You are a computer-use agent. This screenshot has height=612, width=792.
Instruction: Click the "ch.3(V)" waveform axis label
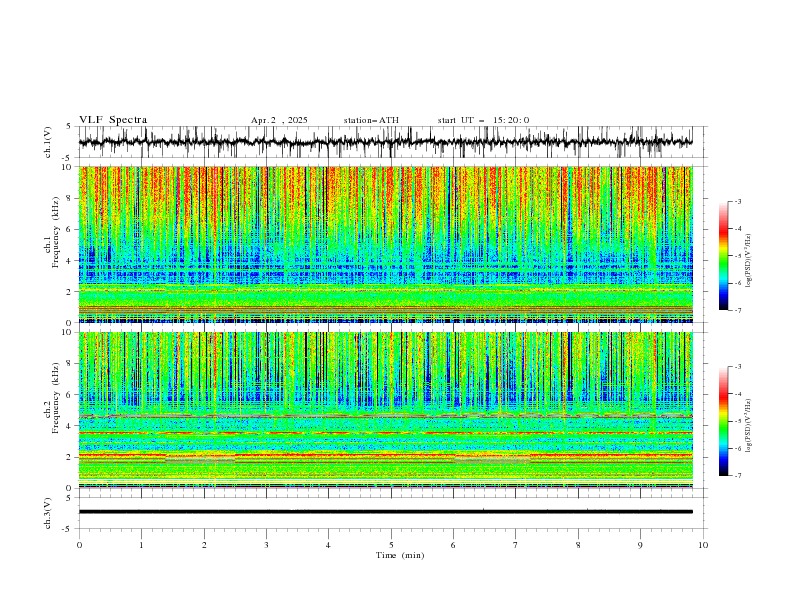(48, 513)
